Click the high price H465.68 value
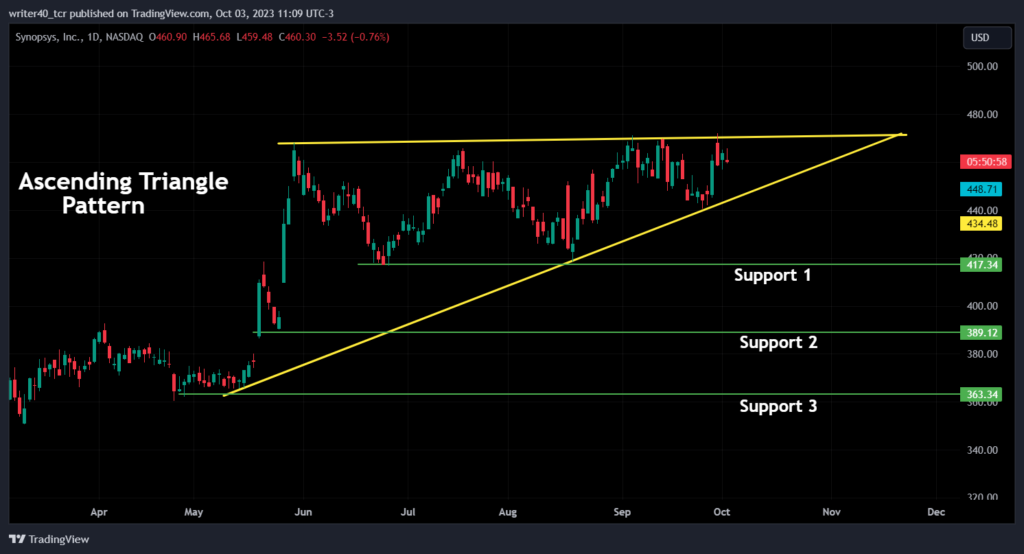 pyautogui.click(x=212, y=37)
